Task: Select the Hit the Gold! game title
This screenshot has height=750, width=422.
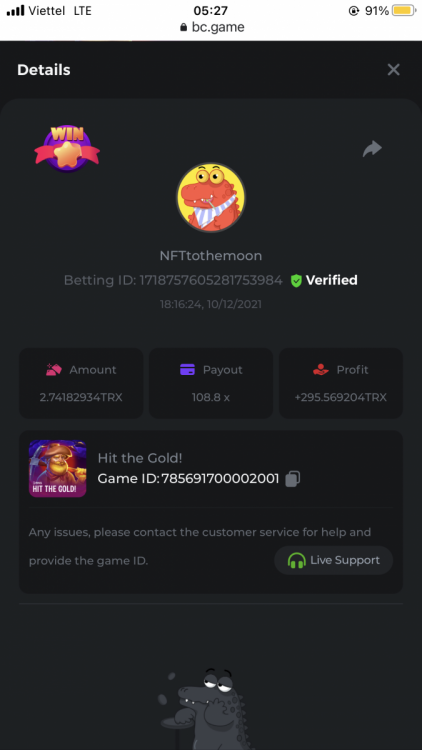Action: pyautogui.click(x=140, y=458)
